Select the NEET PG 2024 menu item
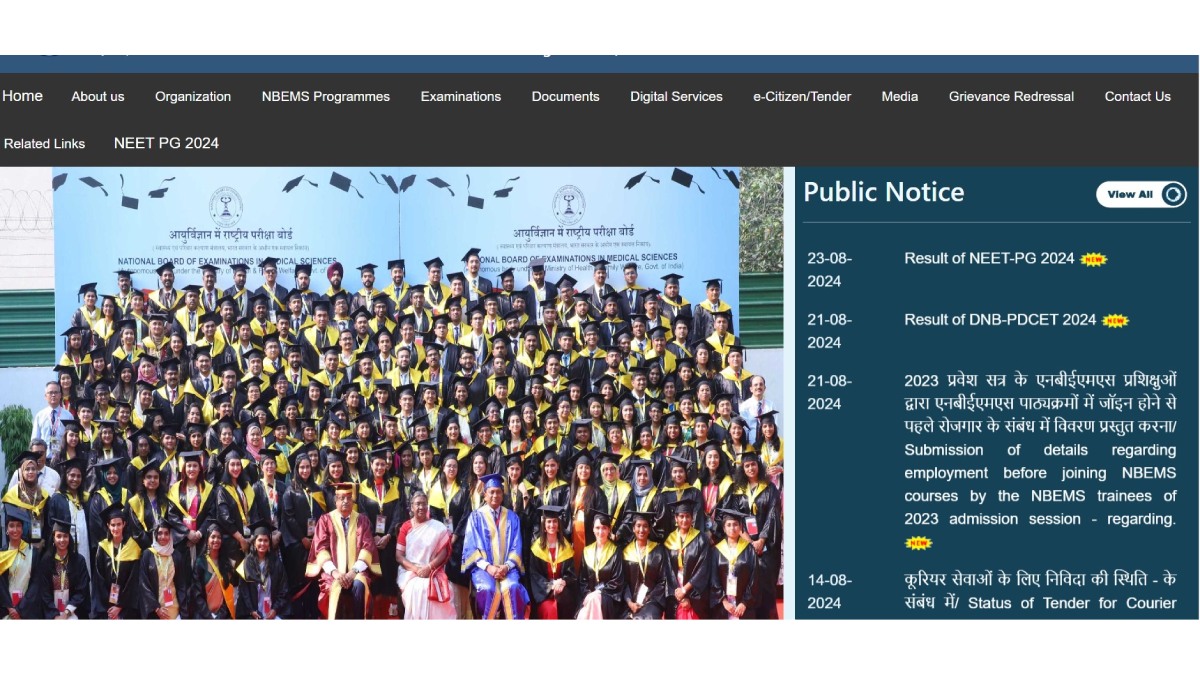The width and height of the screenshot is (1200, 675). tap(166, 143)
